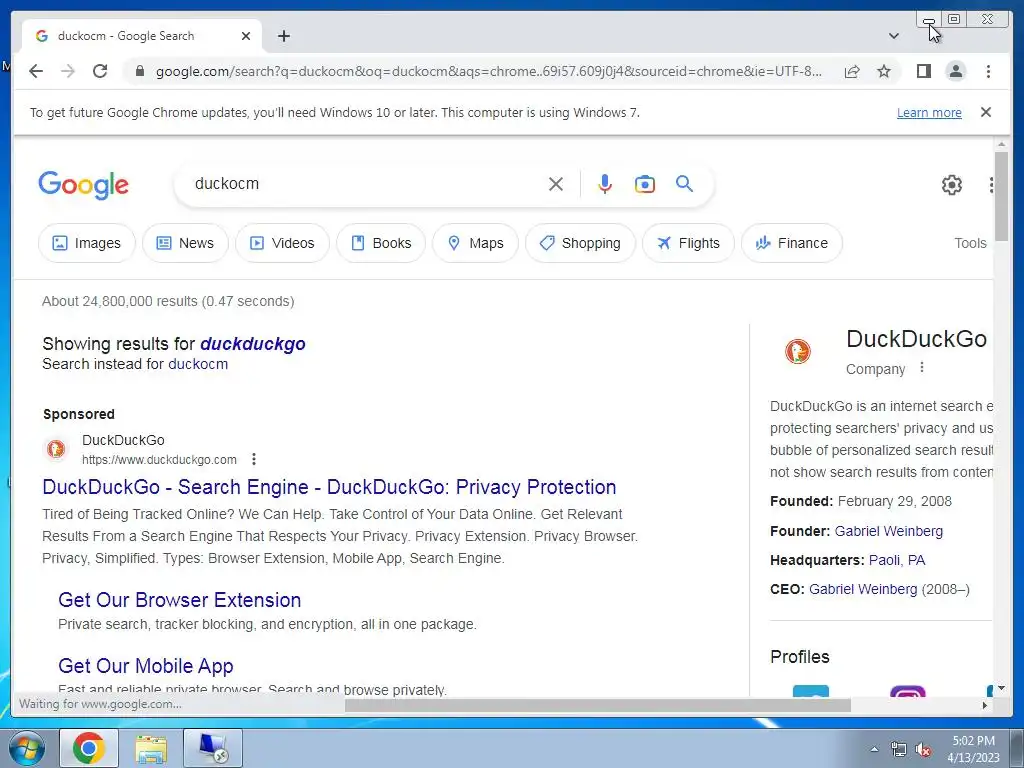Open Paoli, PA headquarters link
Viewport: 1024px width, 768px height.
897,560
